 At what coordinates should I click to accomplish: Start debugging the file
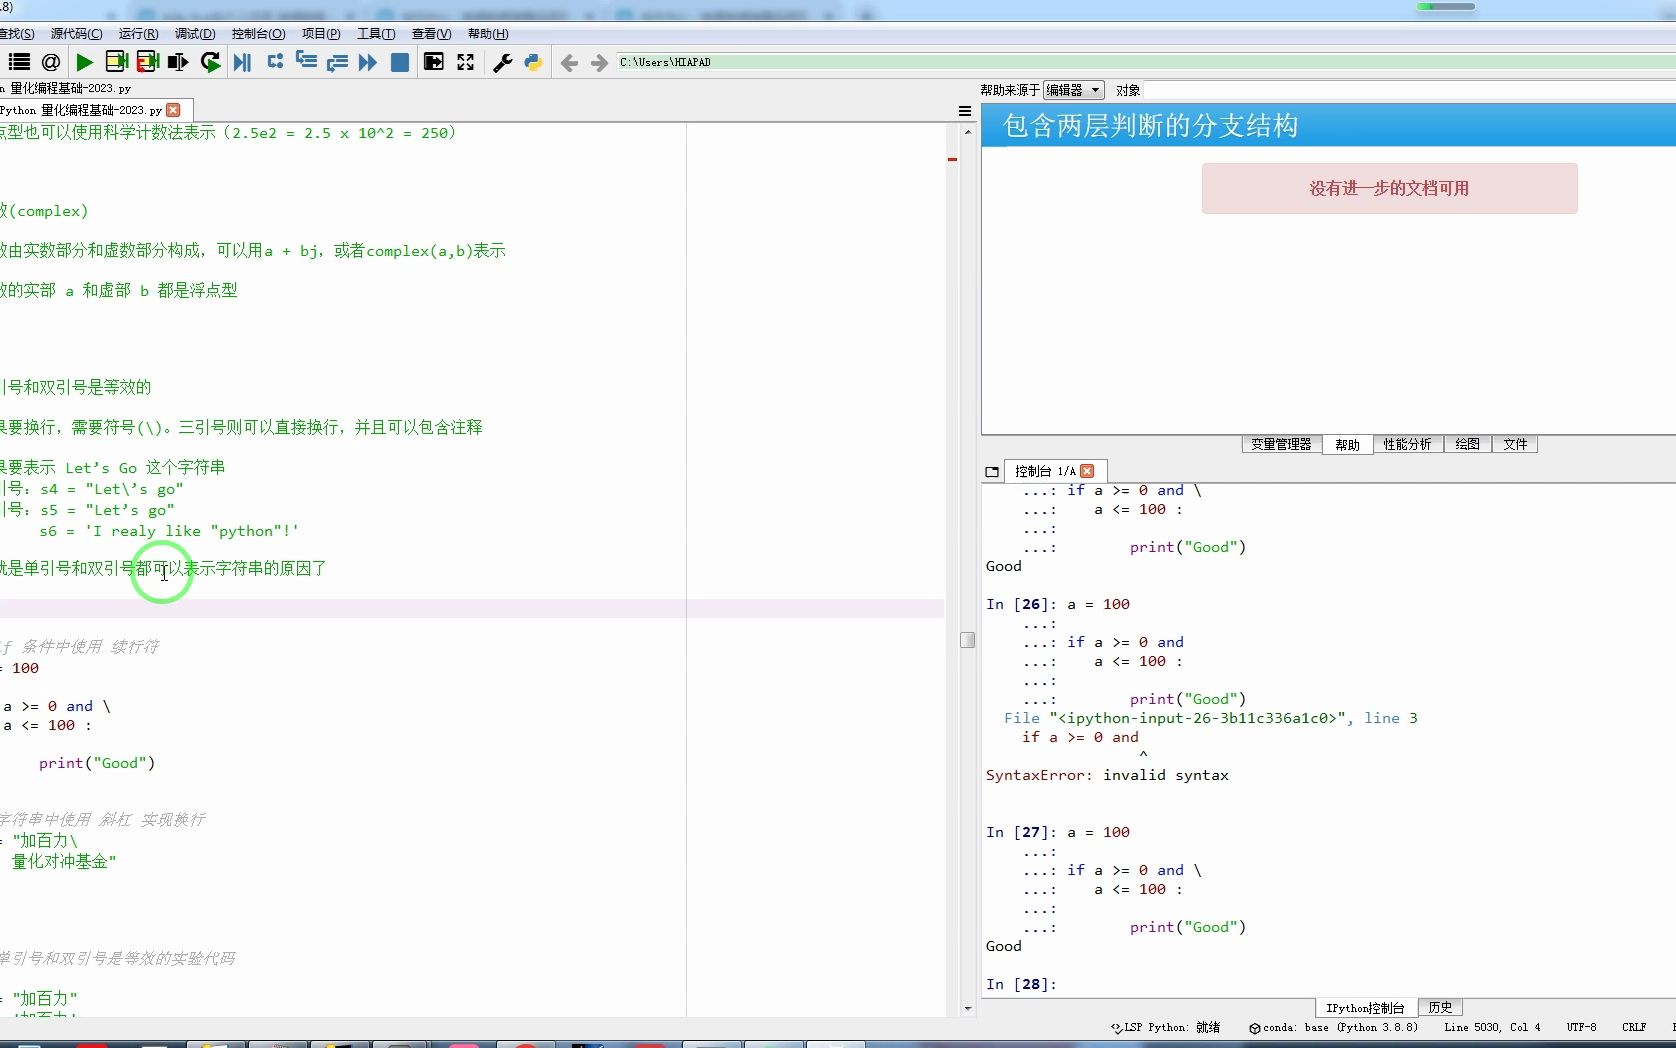(x=242, y=62)
